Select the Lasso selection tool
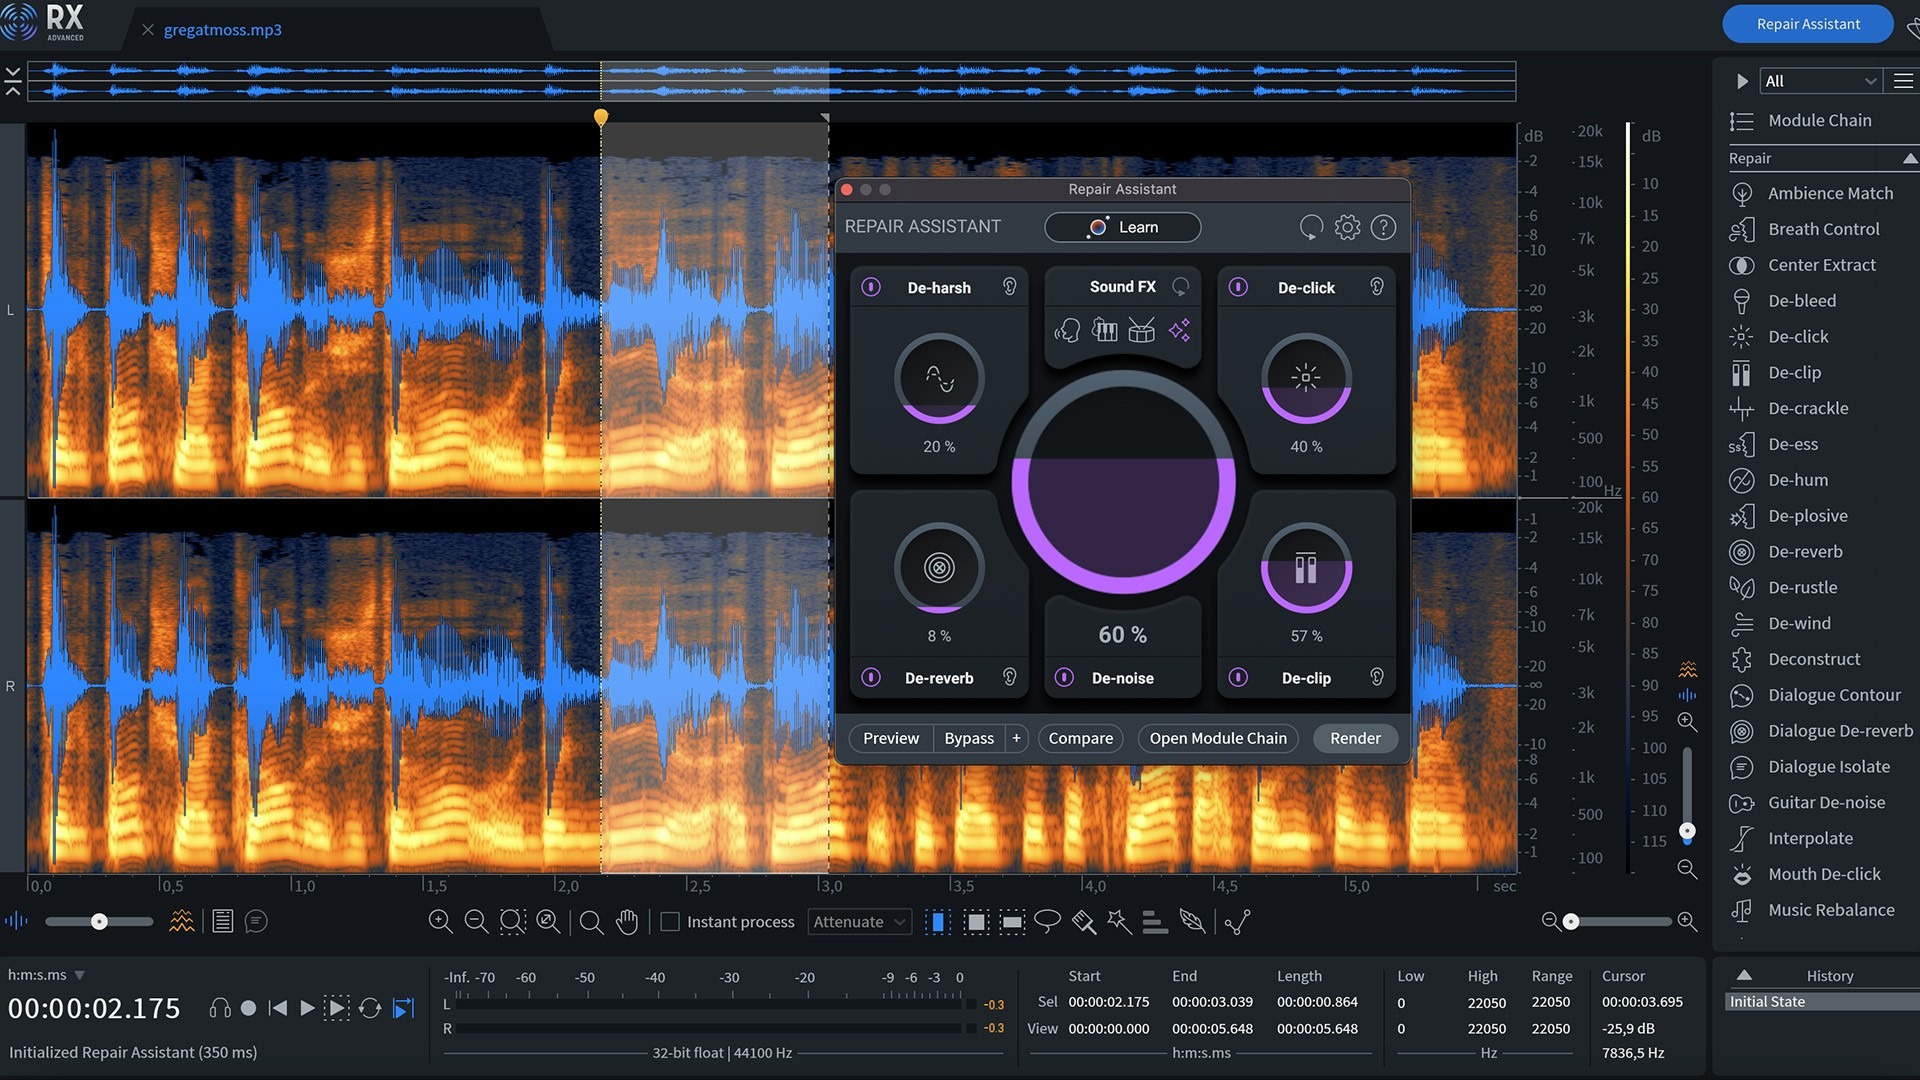Screen dimensions: 1920x1080 point(1047,921)
